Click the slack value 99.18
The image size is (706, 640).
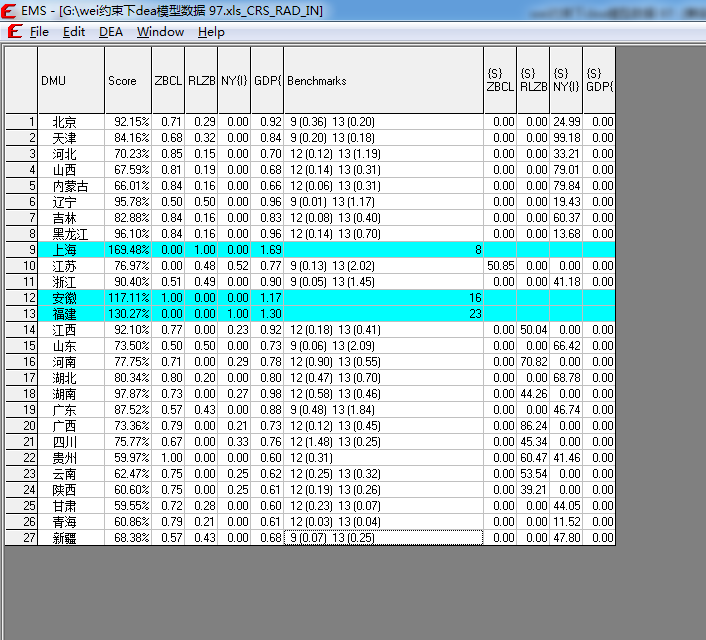(x=566, y=138)
